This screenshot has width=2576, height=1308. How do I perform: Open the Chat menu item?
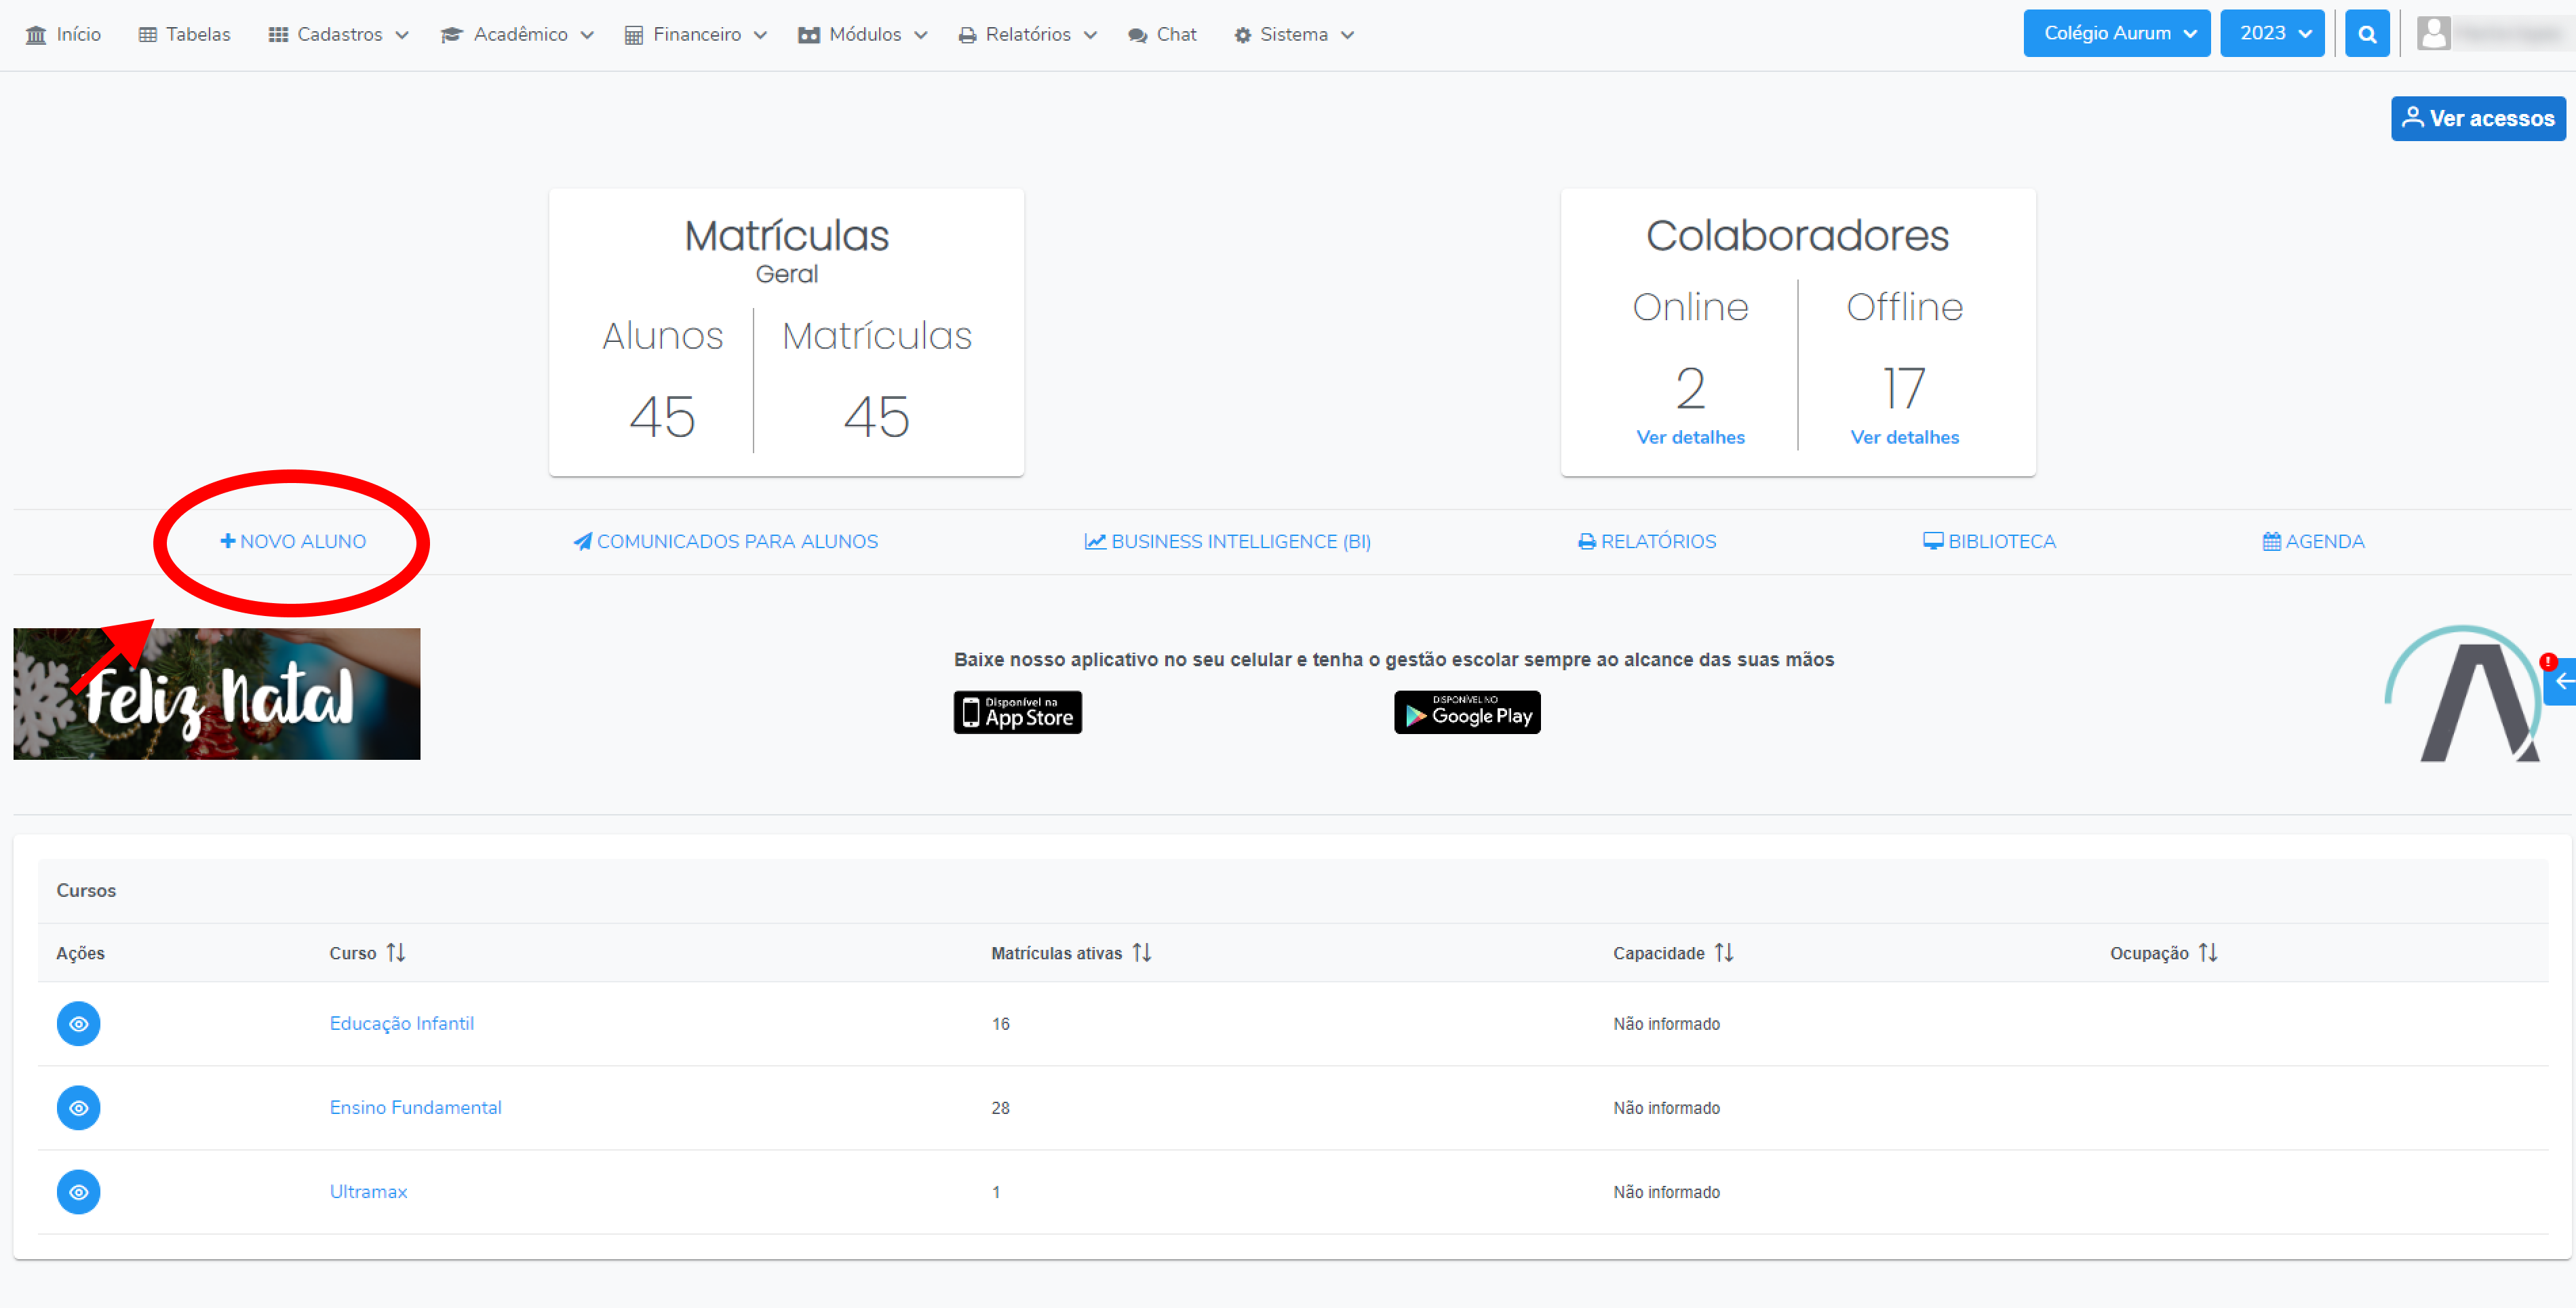pyautogui.click(x=1162, y=35)
